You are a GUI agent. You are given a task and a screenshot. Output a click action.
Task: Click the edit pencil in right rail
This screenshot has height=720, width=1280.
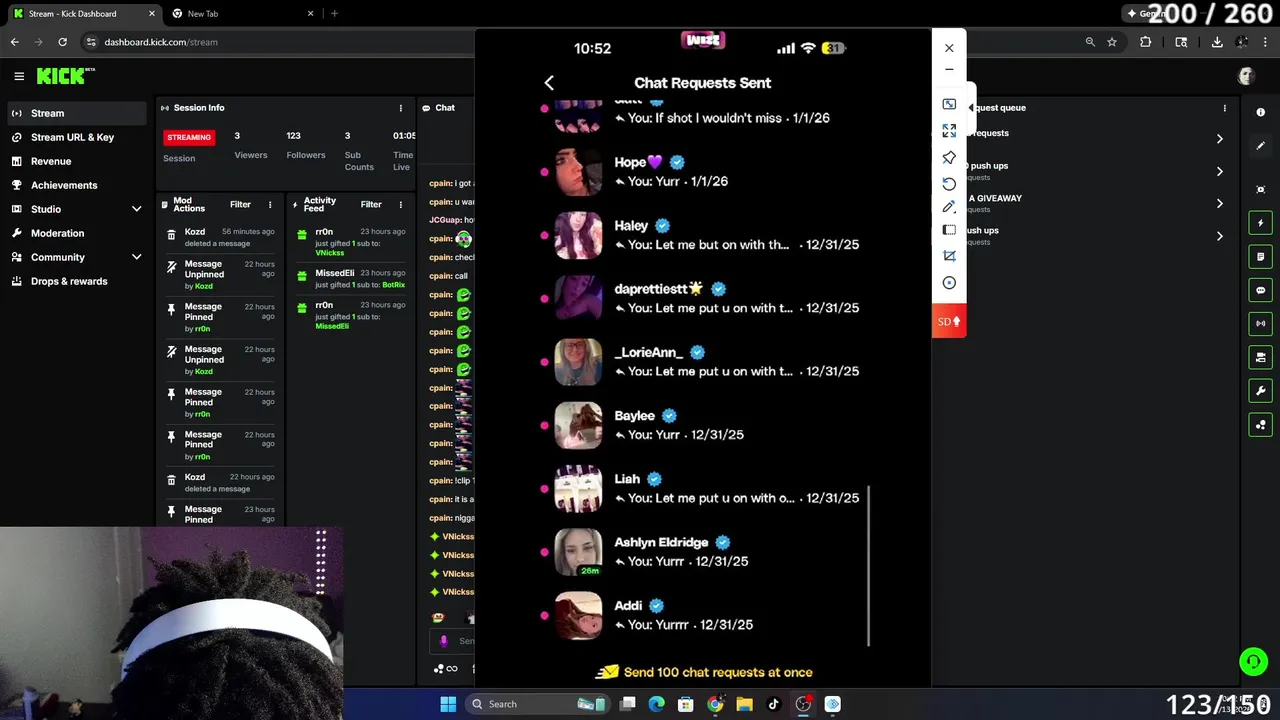click(1260, 146)
